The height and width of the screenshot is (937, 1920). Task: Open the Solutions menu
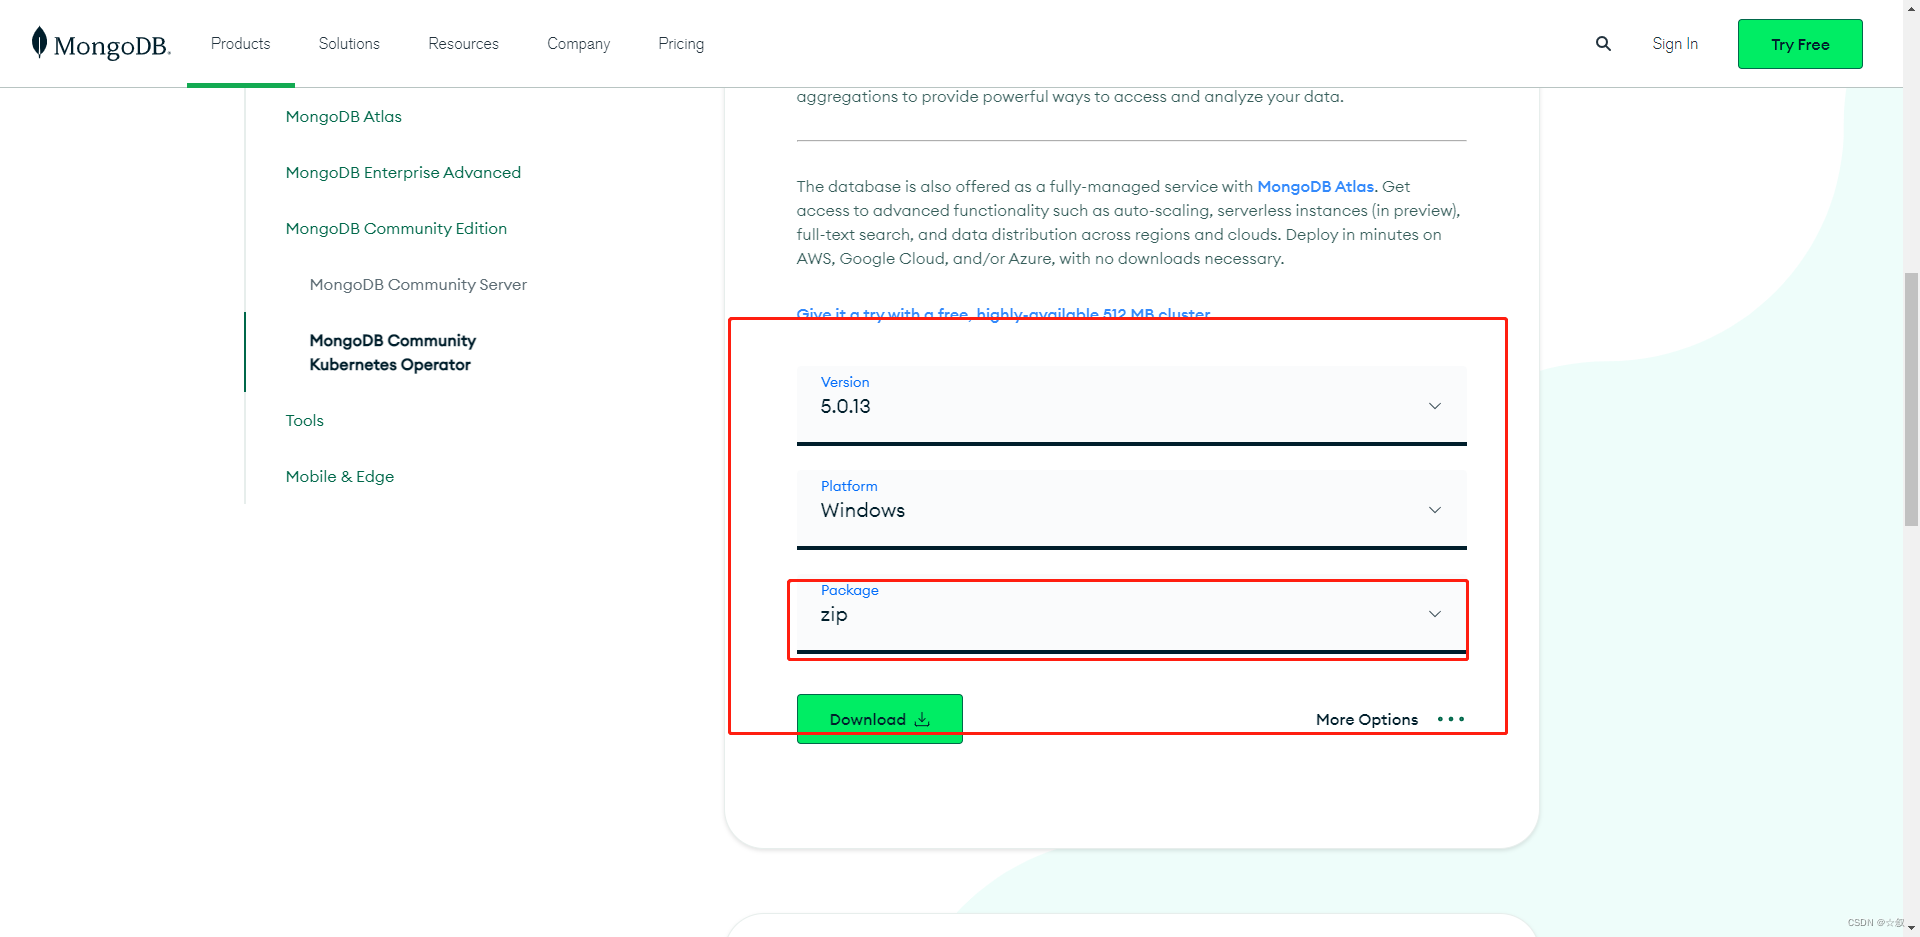tap(349, 44)
